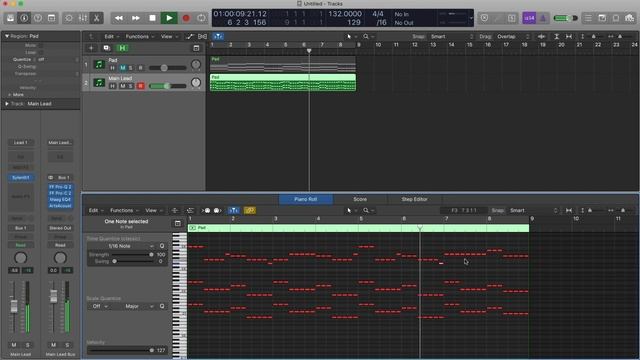Open Tracks area Snap Smart dropdown
640x360 pixels.
coord(451,36)
